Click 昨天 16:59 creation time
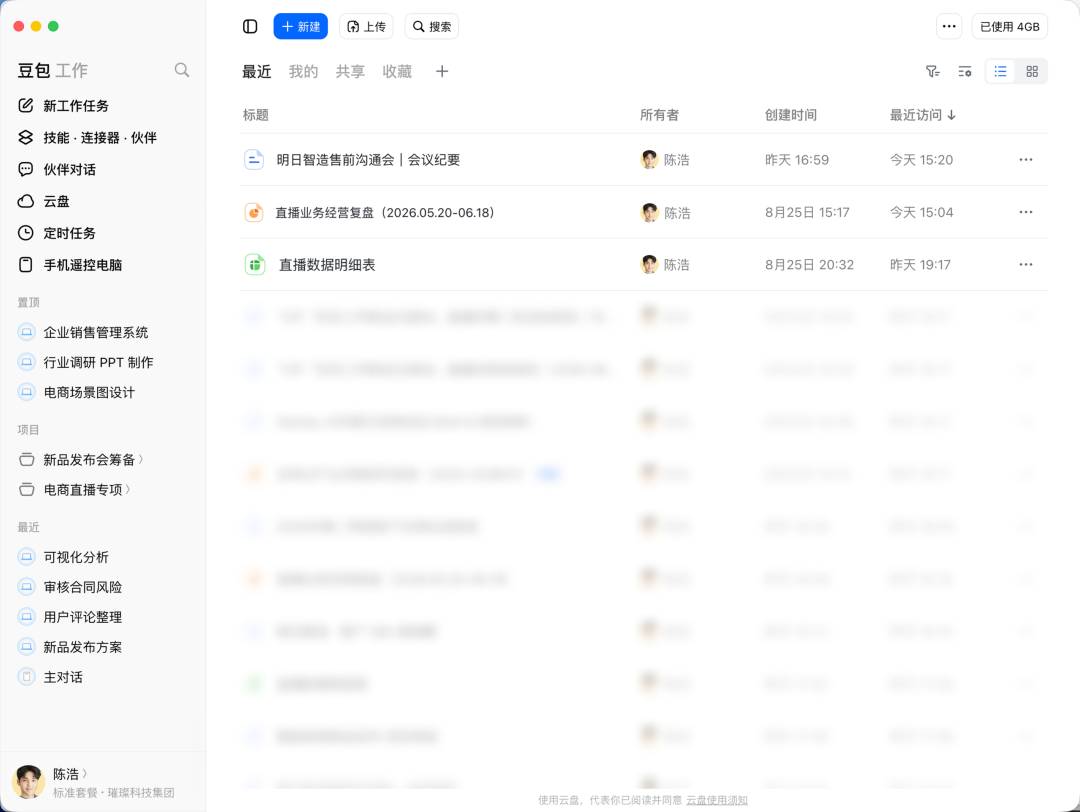Screen dimensions: 1080x812 (x=797, y=160)
